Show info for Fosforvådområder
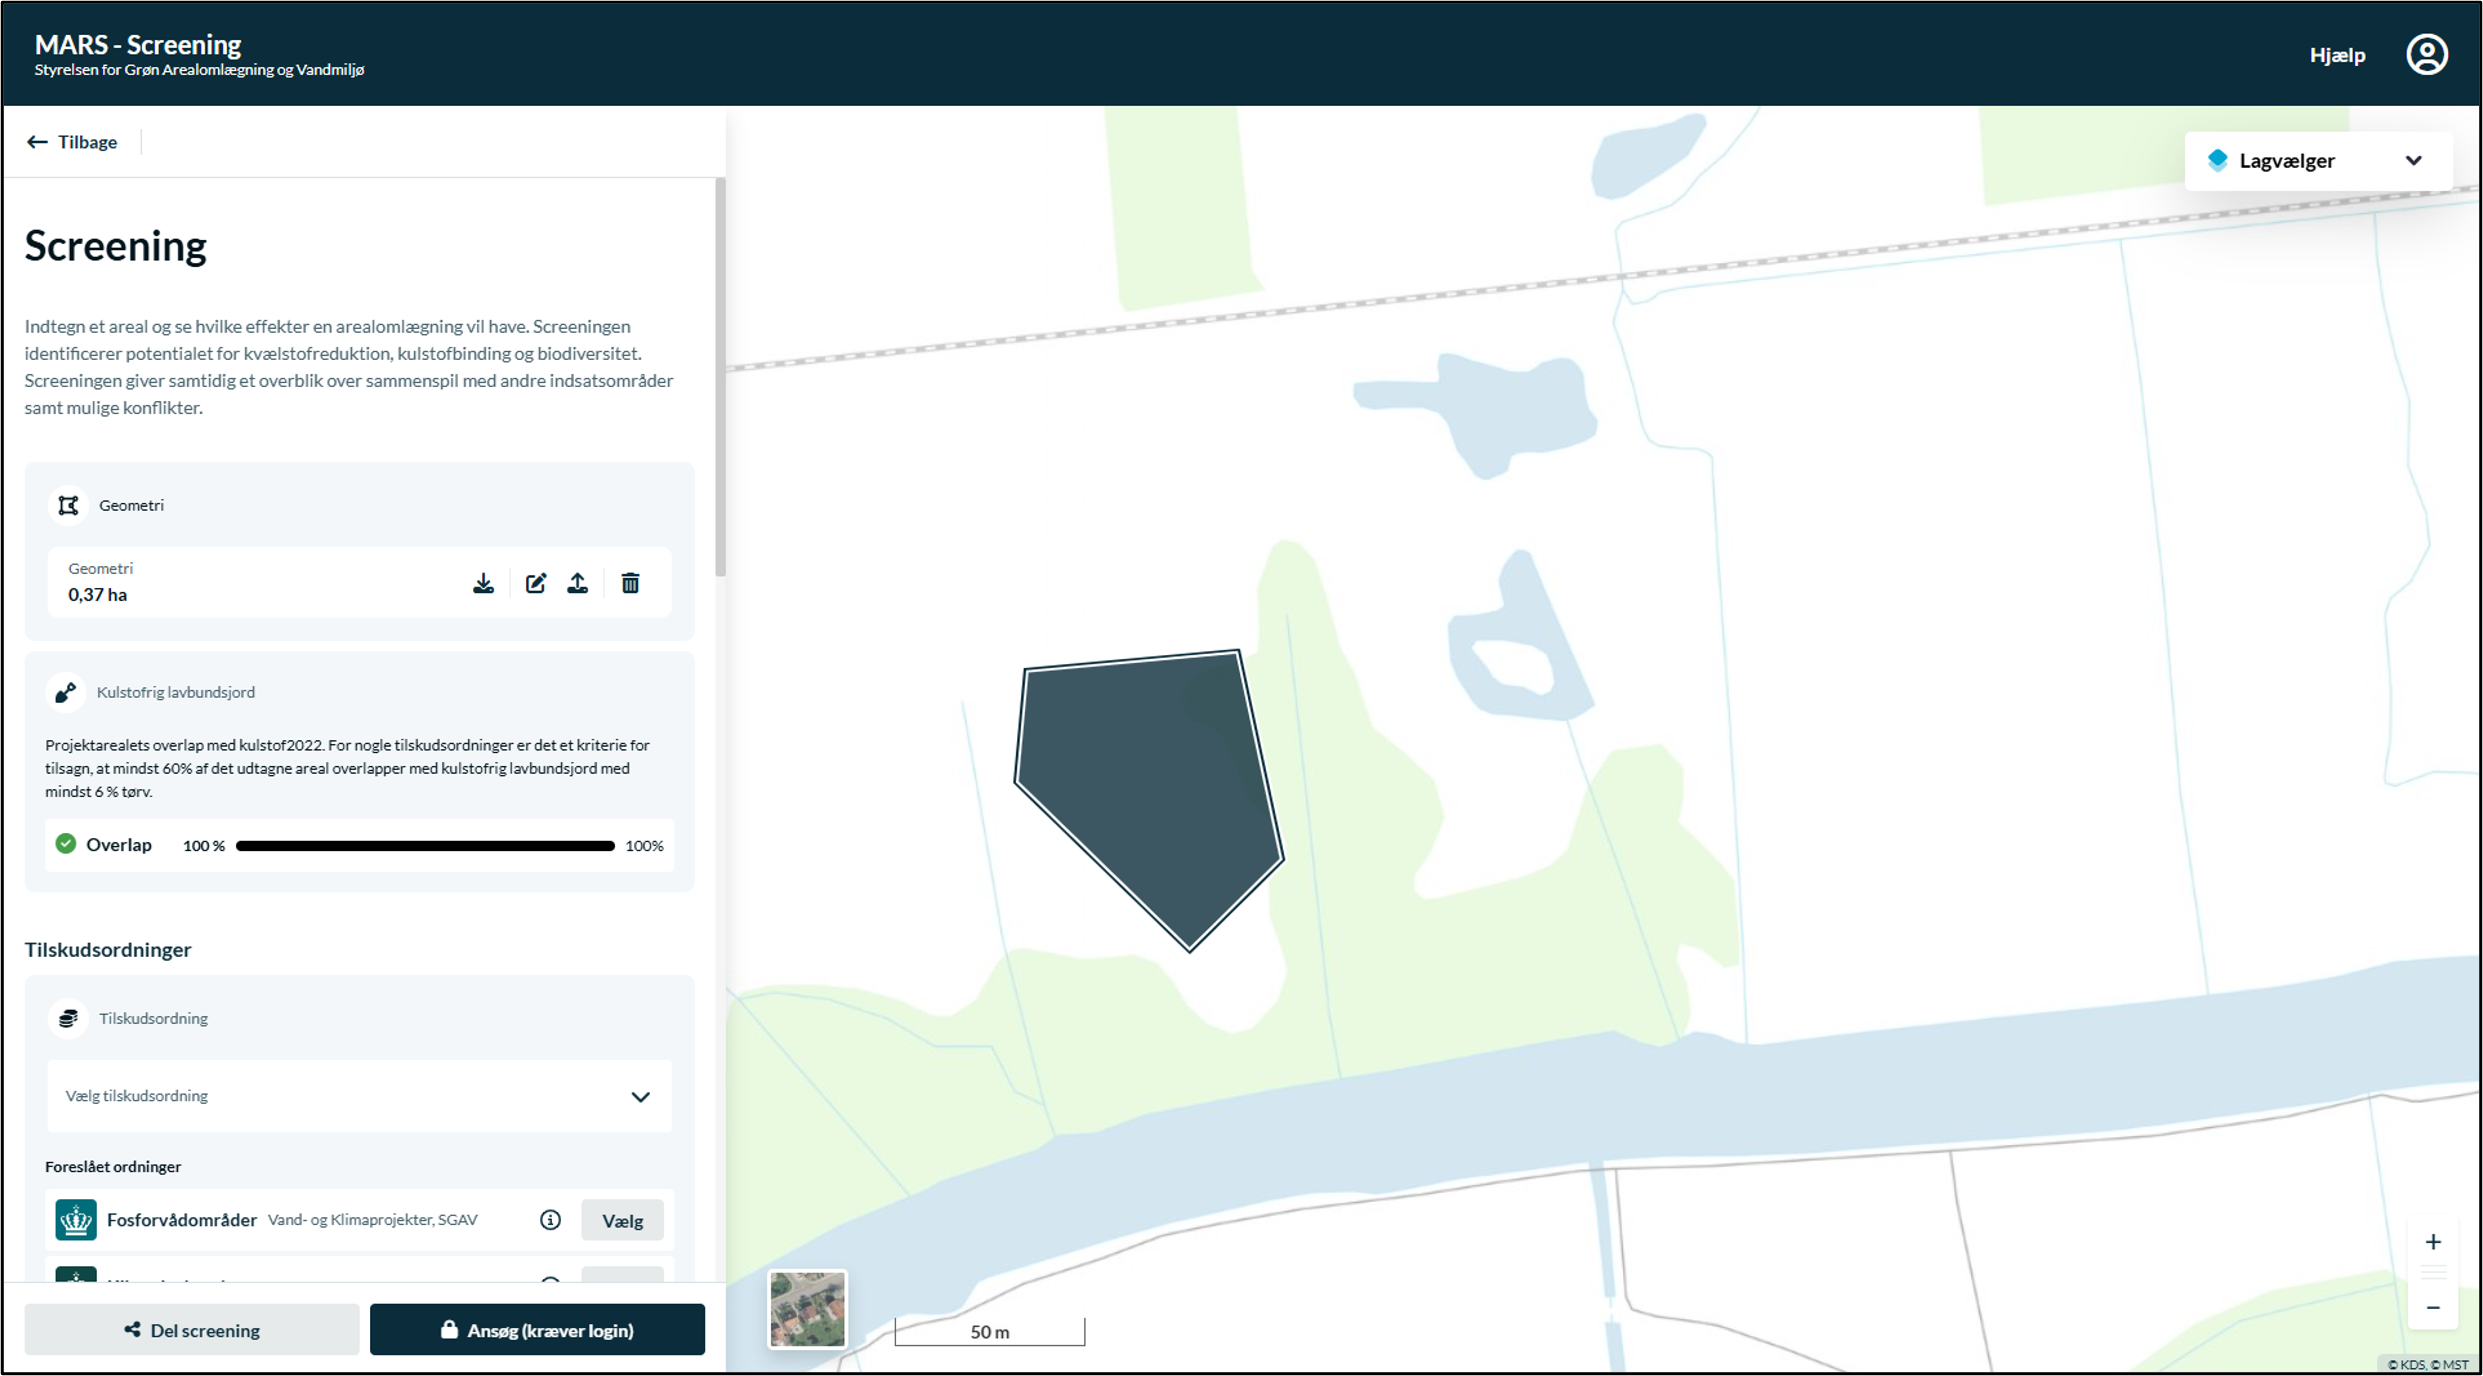Screen dimensions: 2483x1376 tap(550, 1220)
